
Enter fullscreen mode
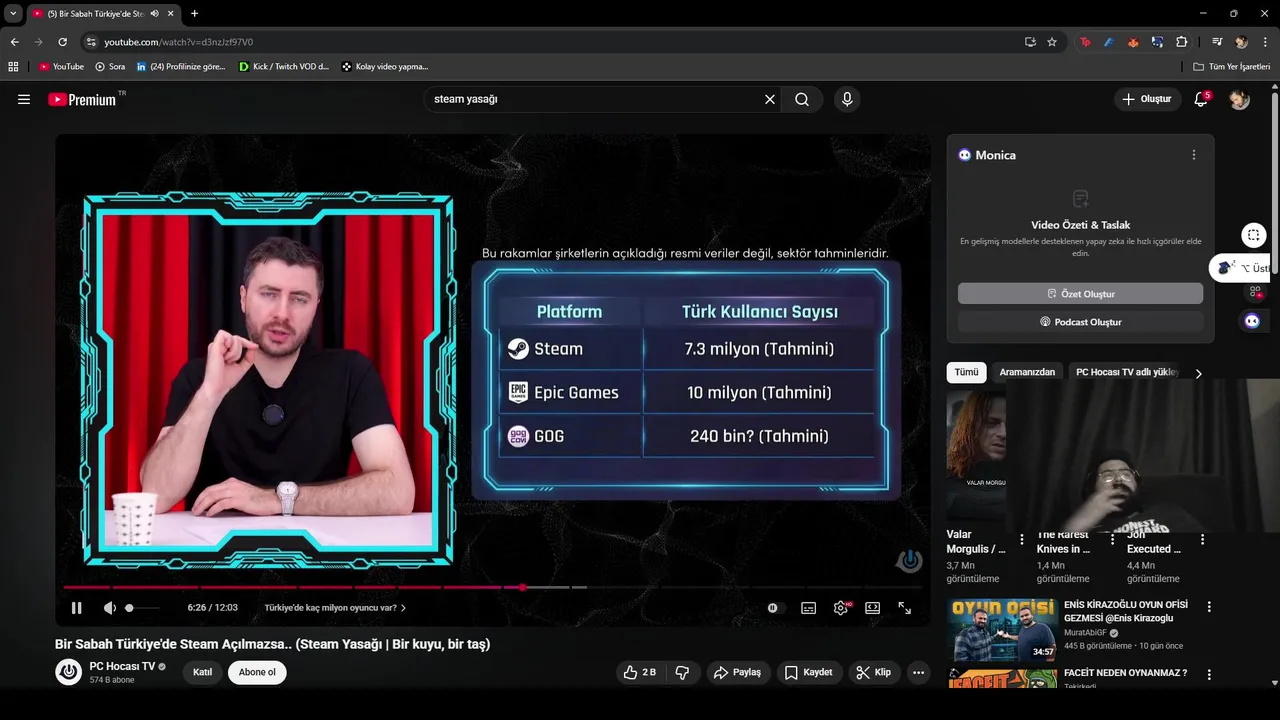[x=904, y=607]
